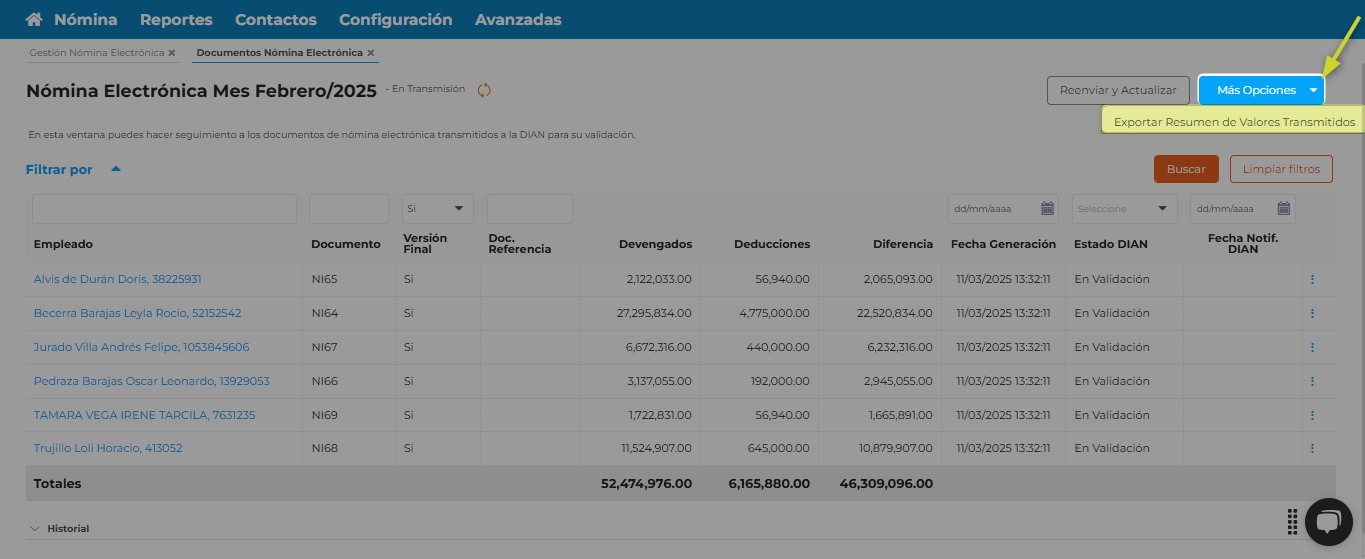This screenshot has height=559, width=1365.
Task: Open the live chat bubble
Action: point(1328,522)
